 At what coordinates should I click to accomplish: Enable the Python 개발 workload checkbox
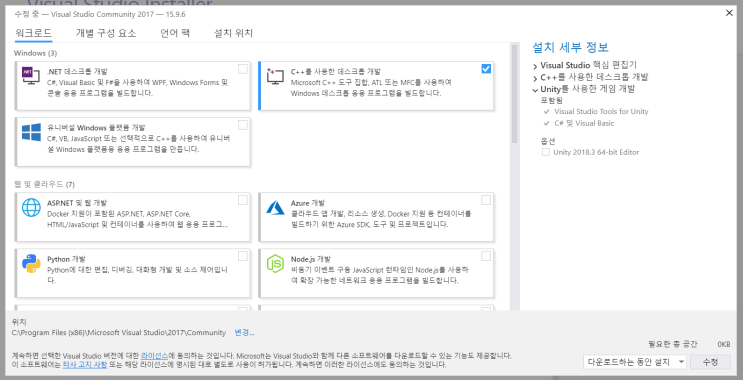(243, 256)
